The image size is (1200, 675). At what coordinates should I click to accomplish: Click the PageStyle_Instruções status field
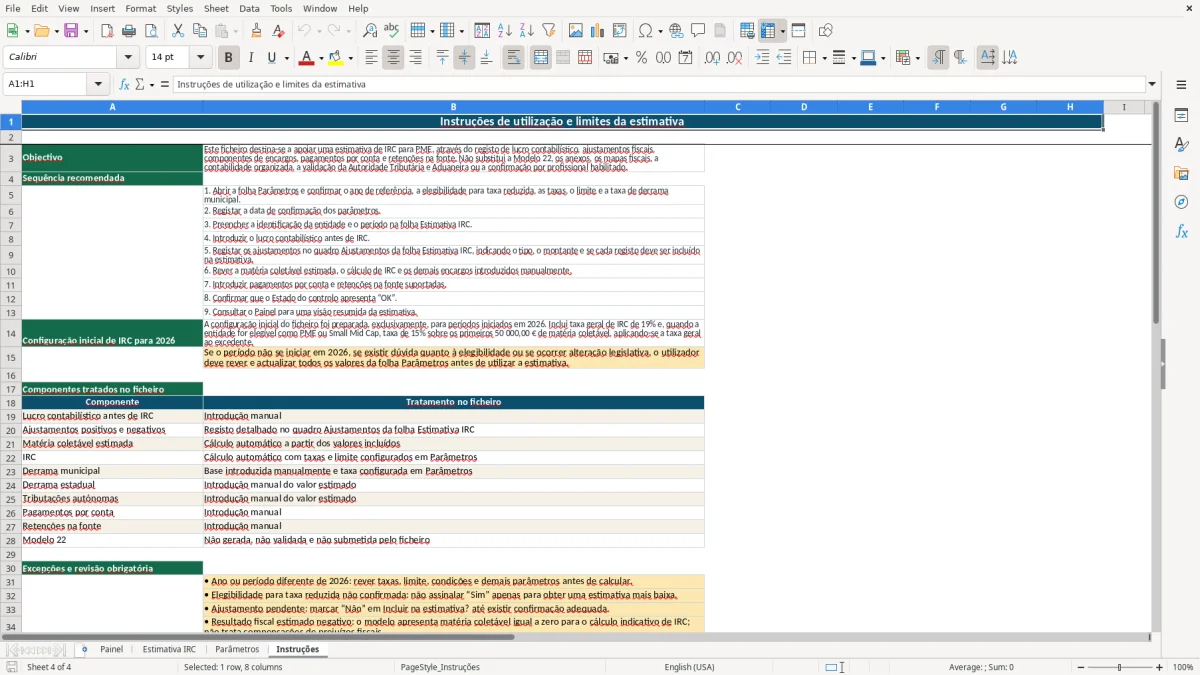click(x=440, y=667)
